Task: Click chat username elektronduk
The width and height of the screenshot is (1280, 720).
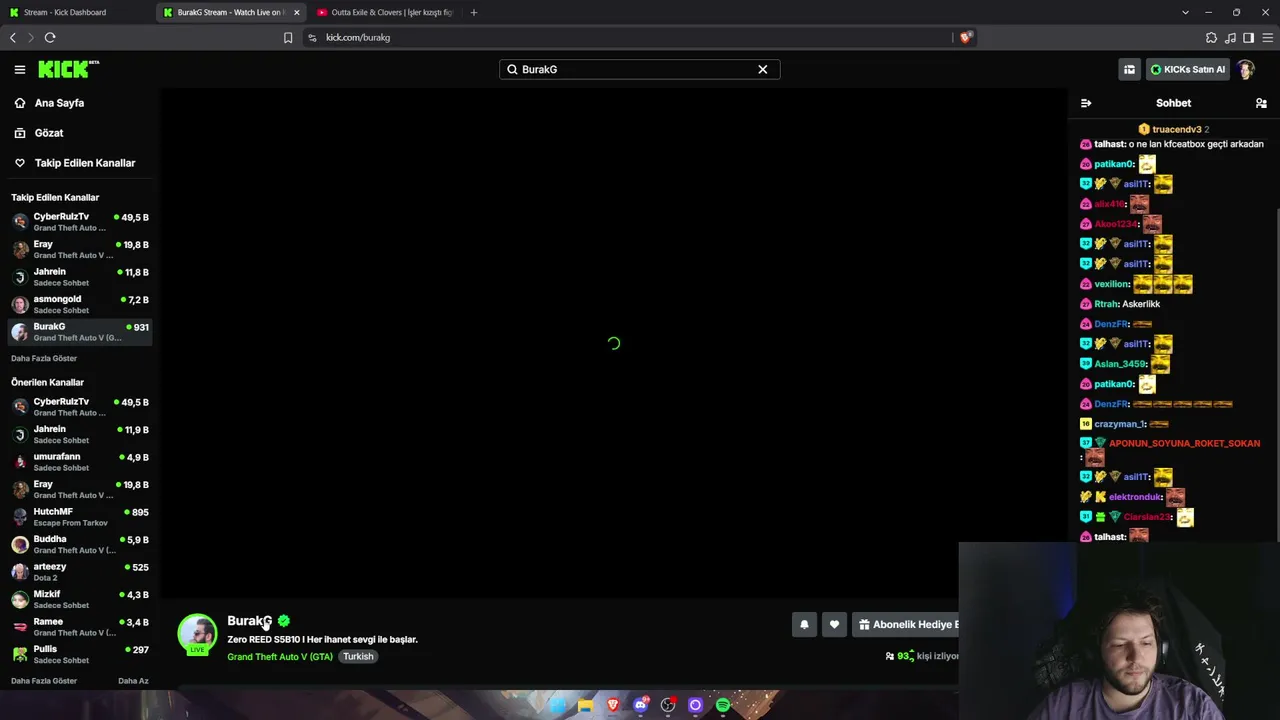Action: pyautogui.click(x=1135, y=497)
